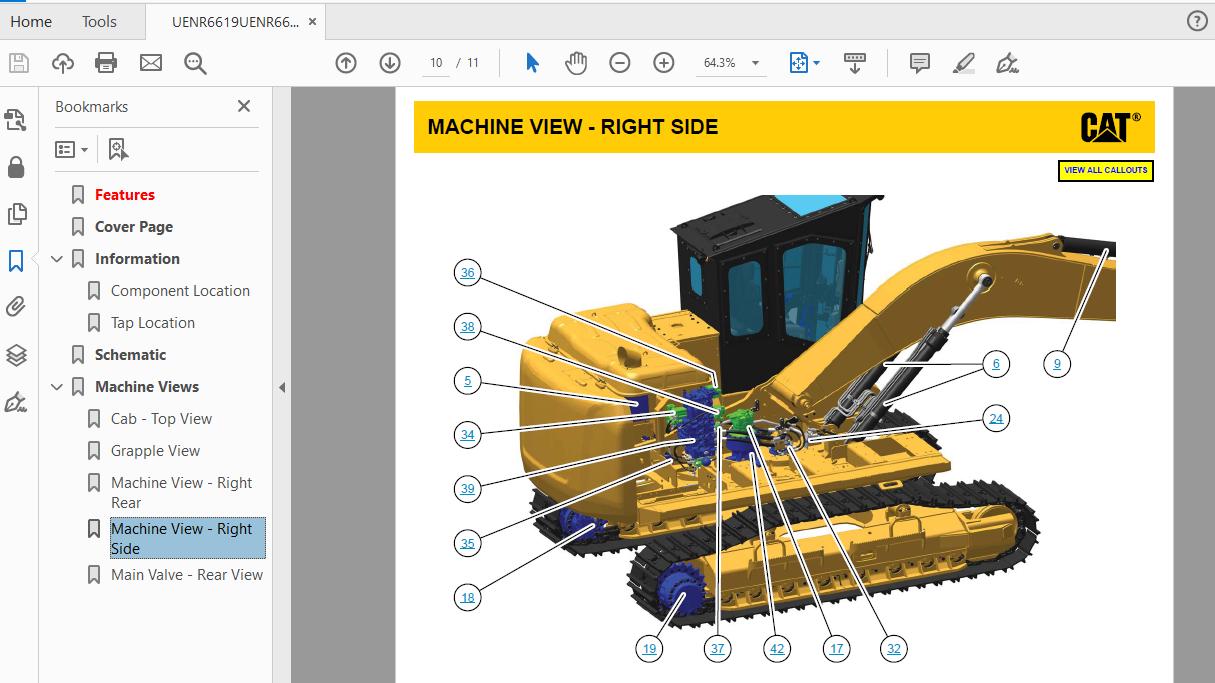Click callout number 36 link
Image resolution: width=1215 pixels, height=683 pixels.
467,273
